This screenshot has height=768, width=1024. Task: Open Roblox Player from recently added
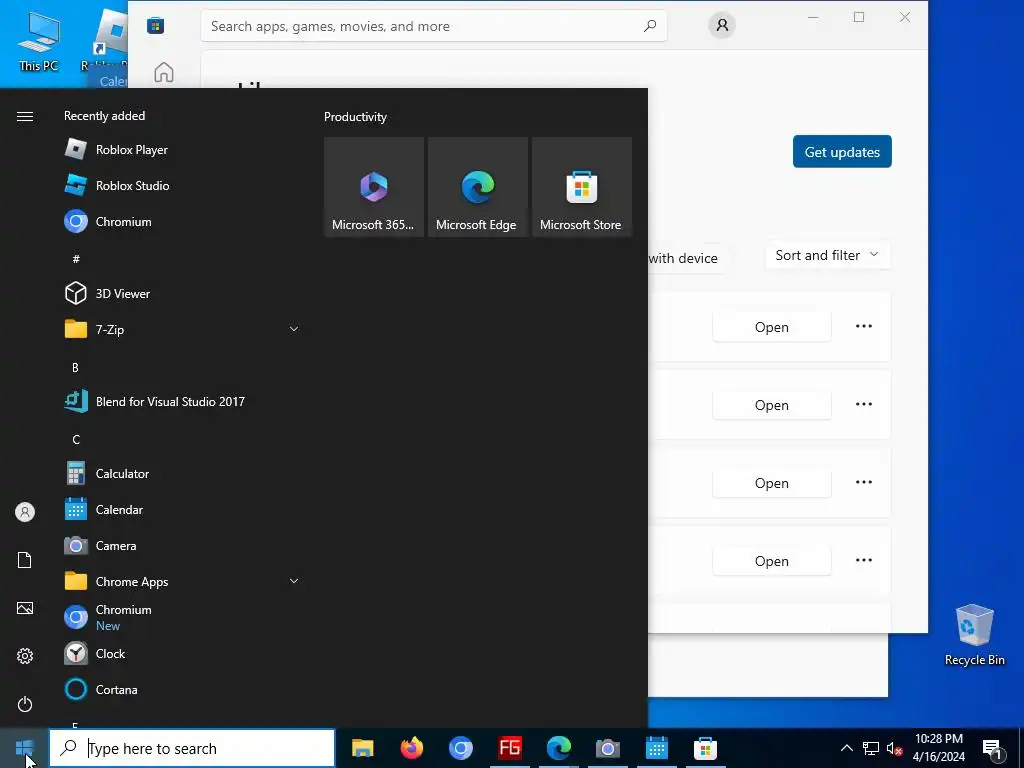[x=183, y=150]
